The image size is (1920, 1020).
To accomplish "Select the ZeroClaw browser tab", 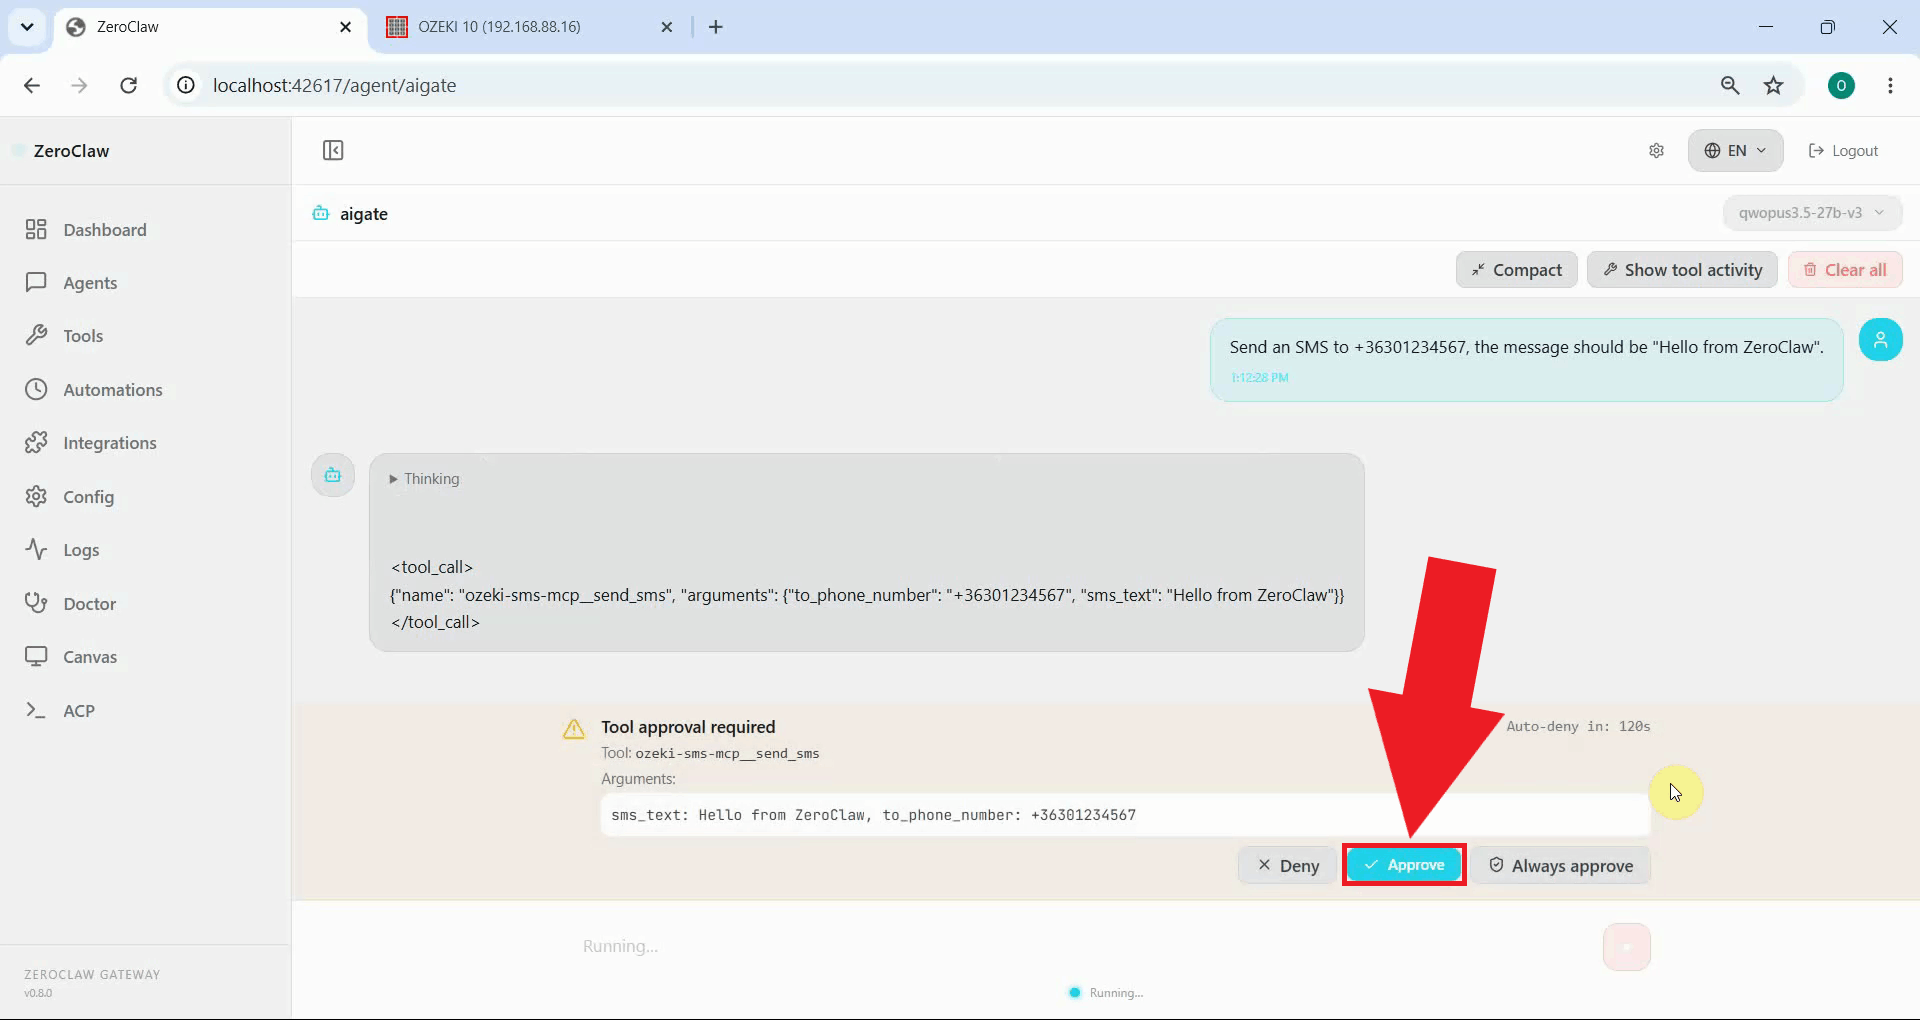I will [210, 27].
